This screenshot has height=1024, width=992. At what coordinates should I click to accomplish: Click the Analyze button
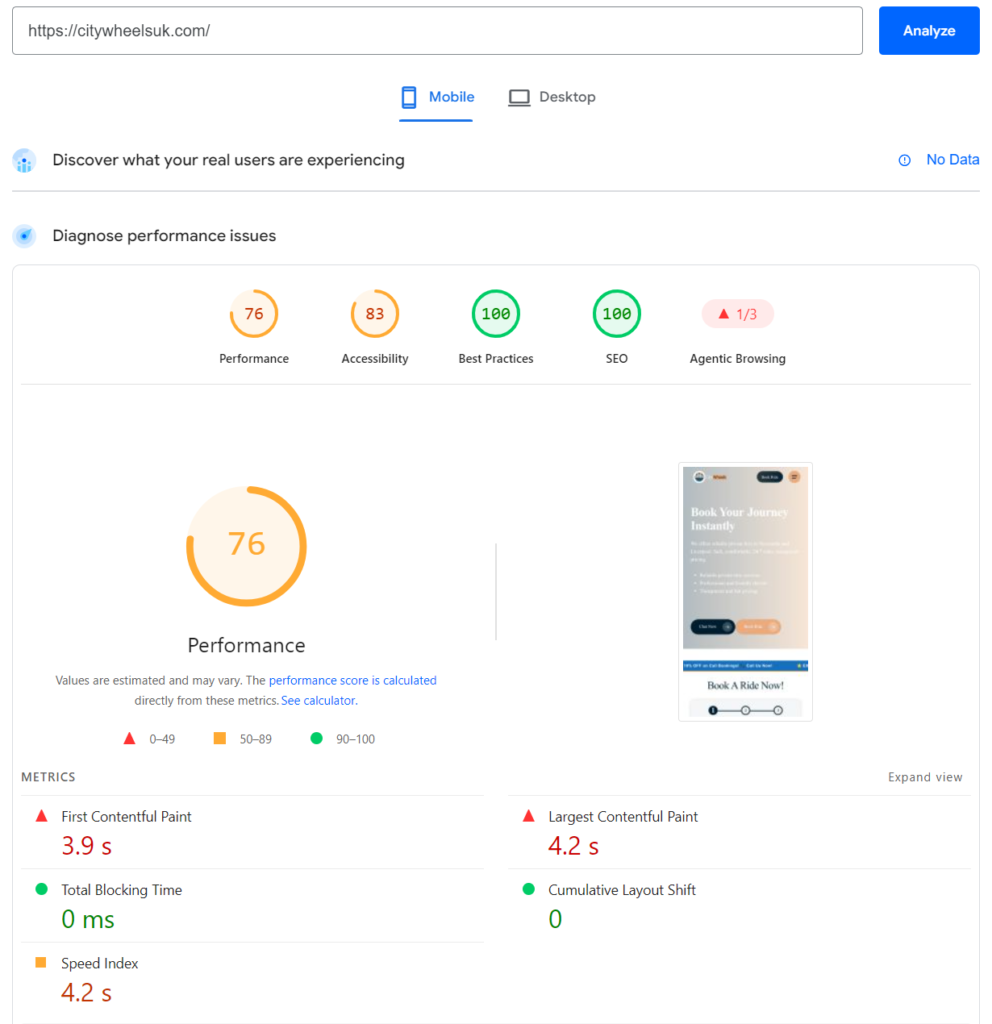coord(929,31)
